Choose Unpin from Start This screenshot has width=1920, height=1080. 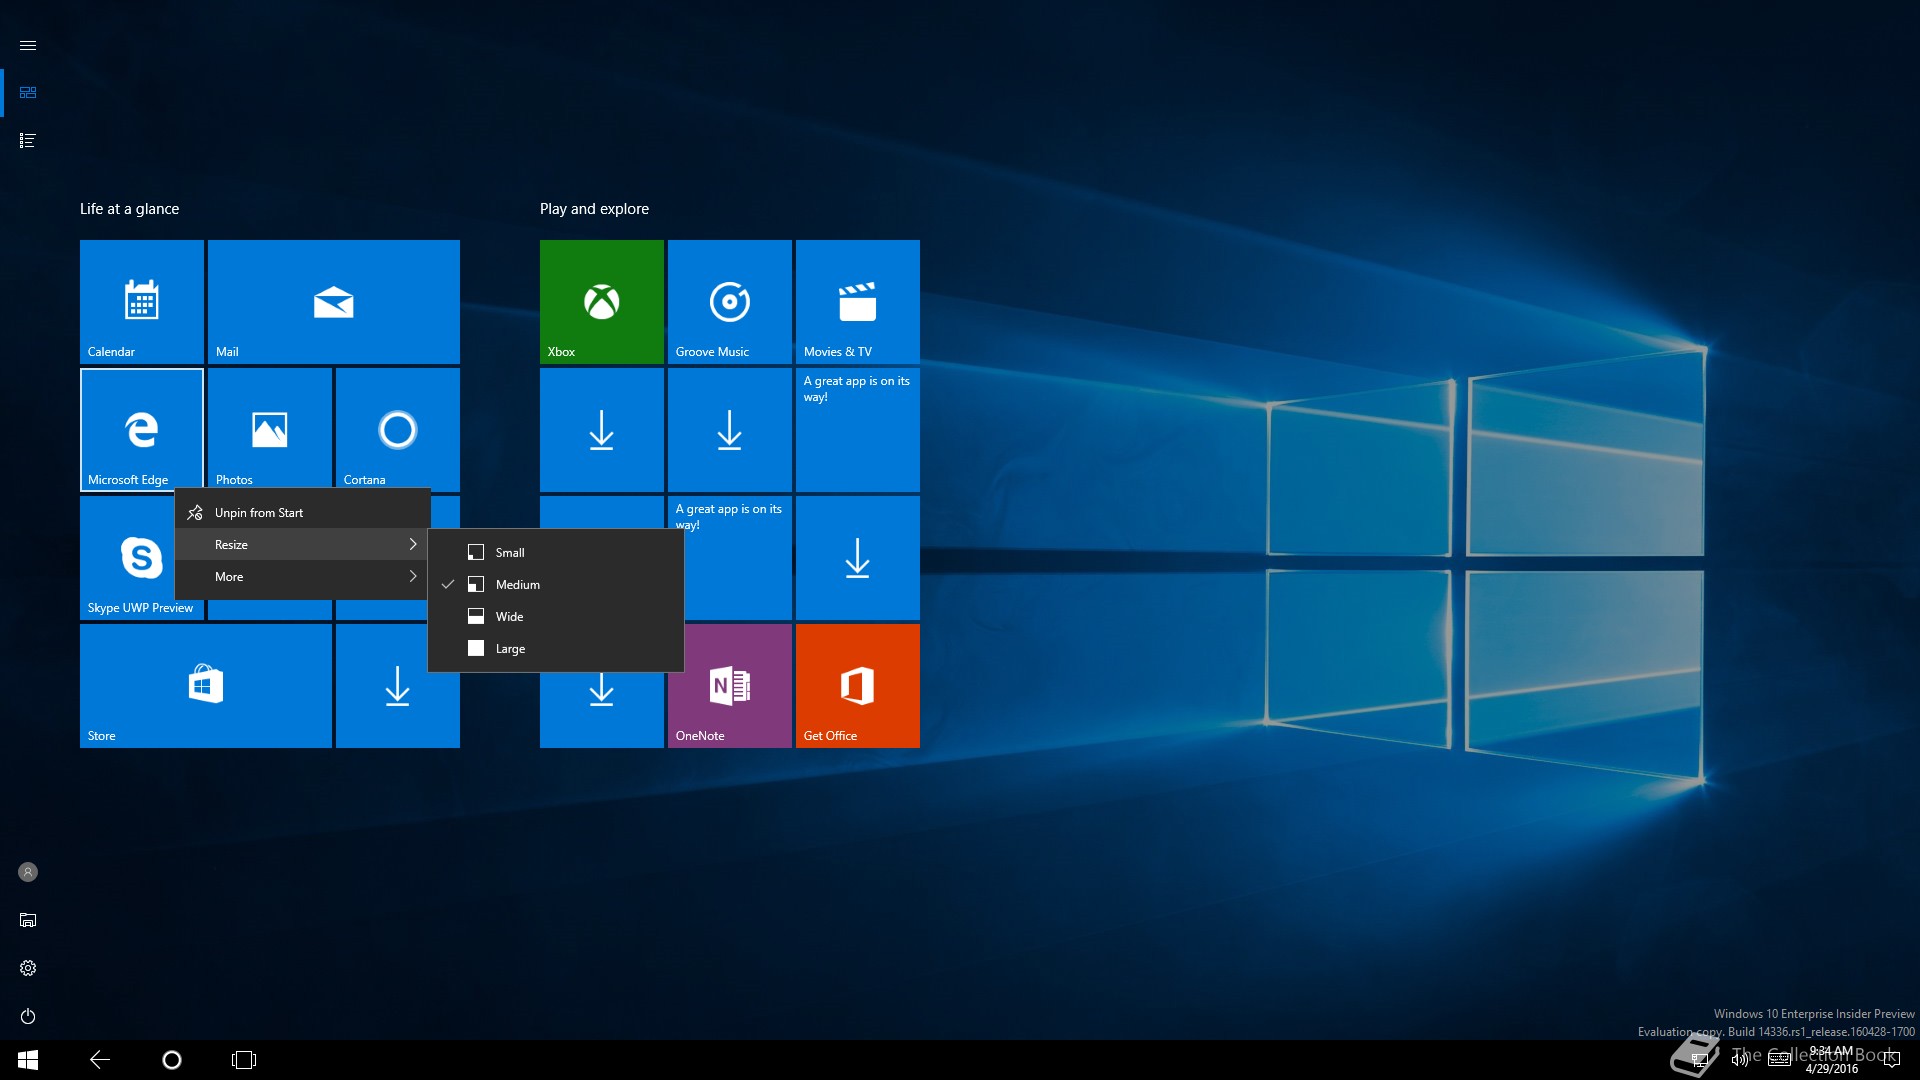coord(303,512)
